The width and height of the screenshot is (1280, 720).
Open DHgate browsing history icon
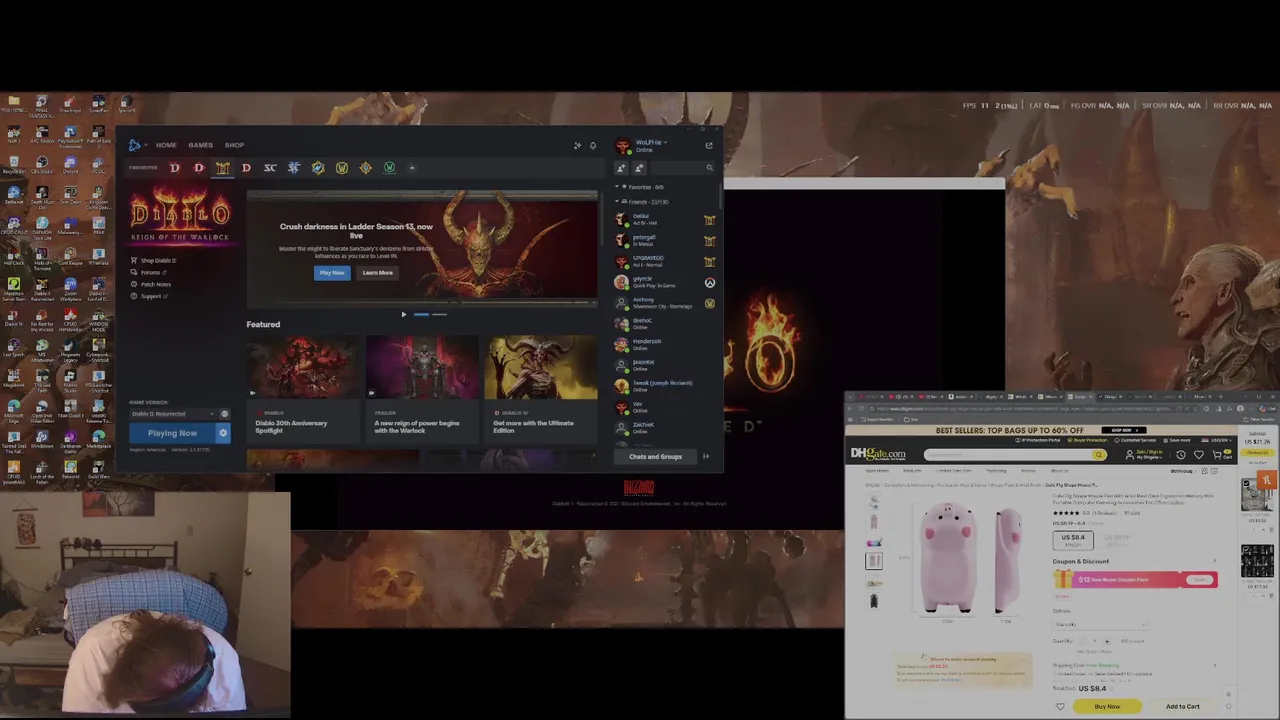tap(1181, 455)
